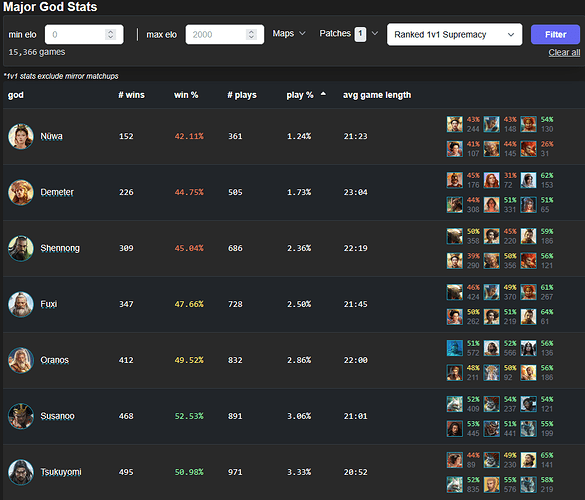Click Demeter's god portrait icon
The image size is (585, 500).
pyautogui.click(x=21, y=193)
